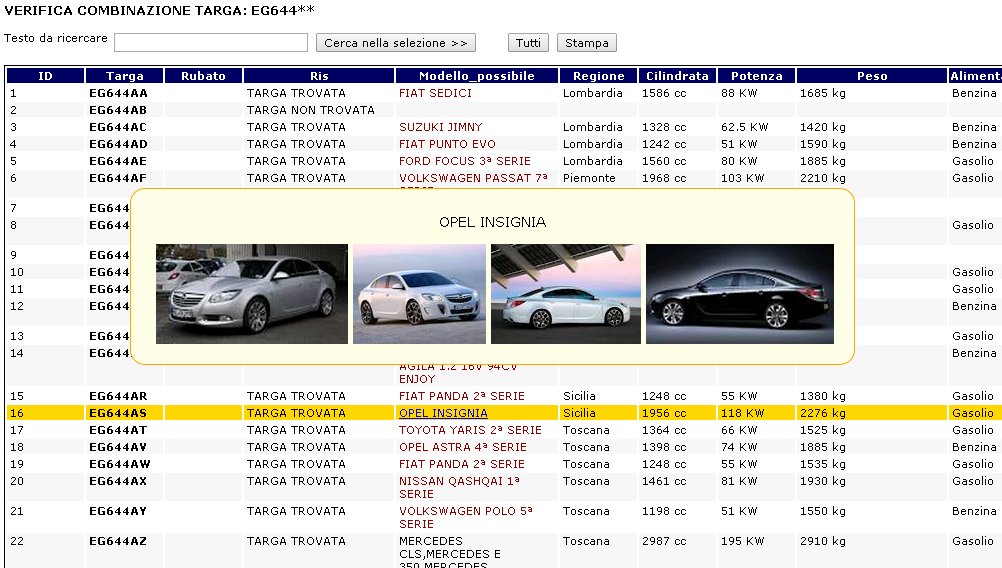Open FIAT PANDA 2ª SERIE link in row 15

pyautogui.click(x=461, y=396)
